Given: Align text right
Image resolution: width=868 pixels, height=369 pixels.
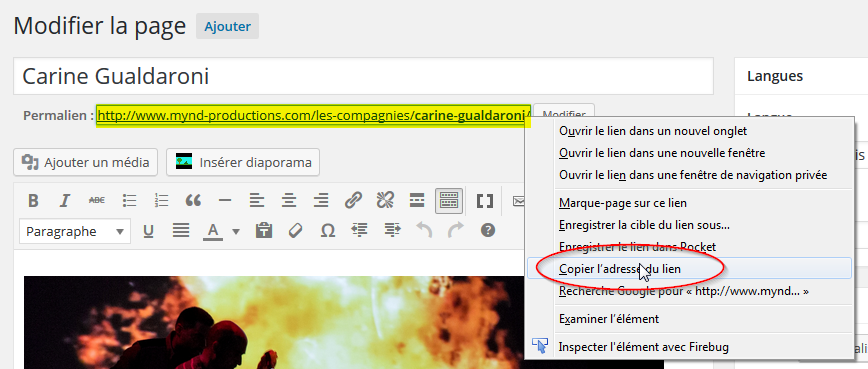Looking at the screenshot, I should [321, 200].
